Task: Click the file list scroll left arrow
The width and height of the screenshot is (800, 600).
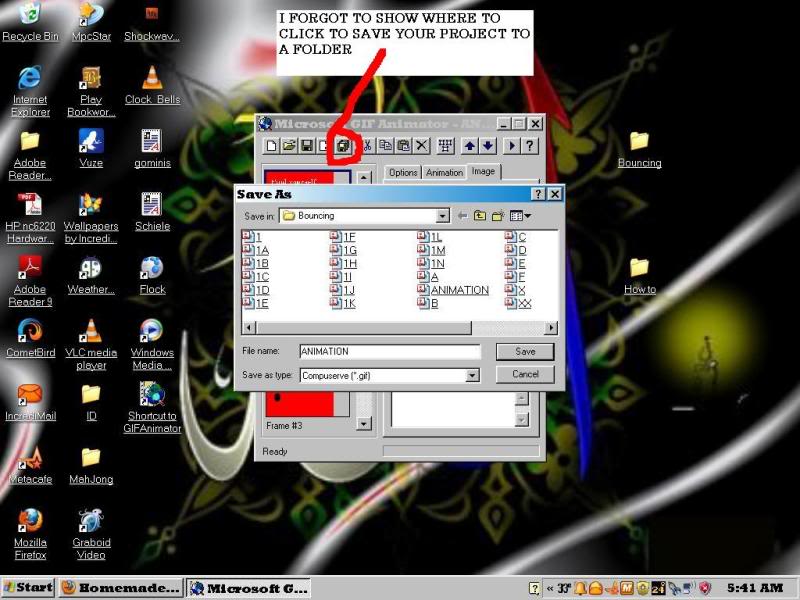Action: click(x=248, y=328)
